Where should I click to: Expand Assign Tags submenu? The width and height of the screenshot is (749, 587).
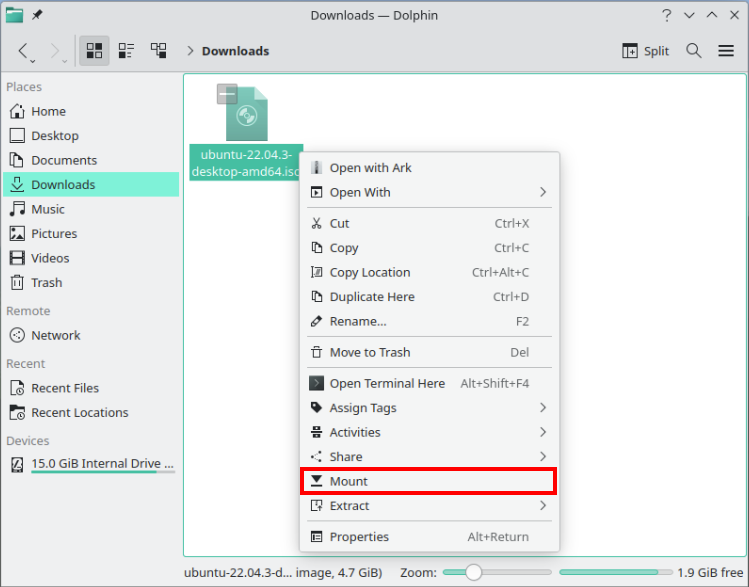(429, 408)
